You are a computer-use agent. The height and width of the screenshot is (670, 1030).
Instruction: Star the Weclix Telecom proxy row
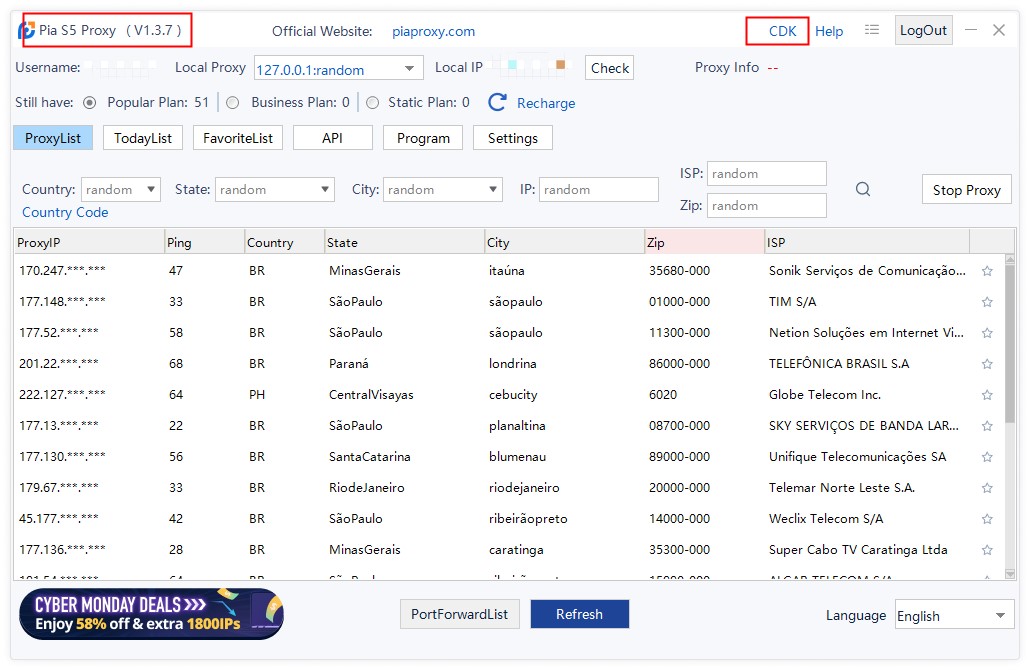987,518
